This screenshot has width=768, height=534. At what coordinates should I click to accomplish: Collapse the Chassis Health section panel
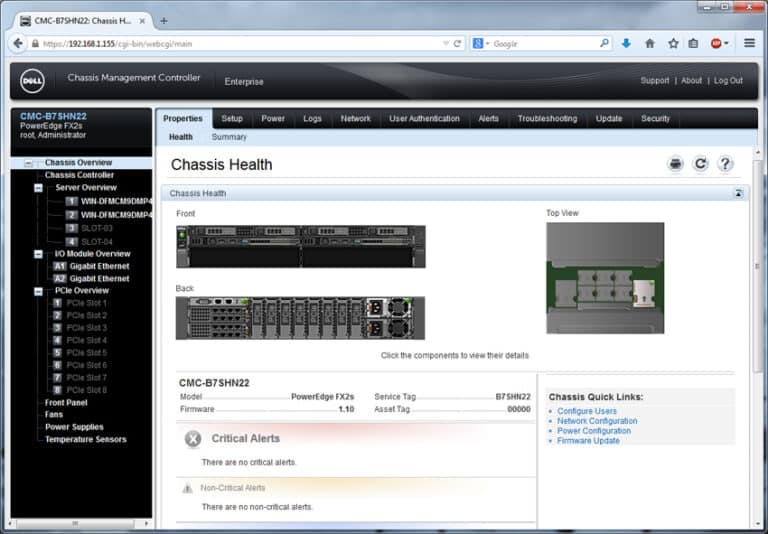pyautogui.click(x=738, y=194)
